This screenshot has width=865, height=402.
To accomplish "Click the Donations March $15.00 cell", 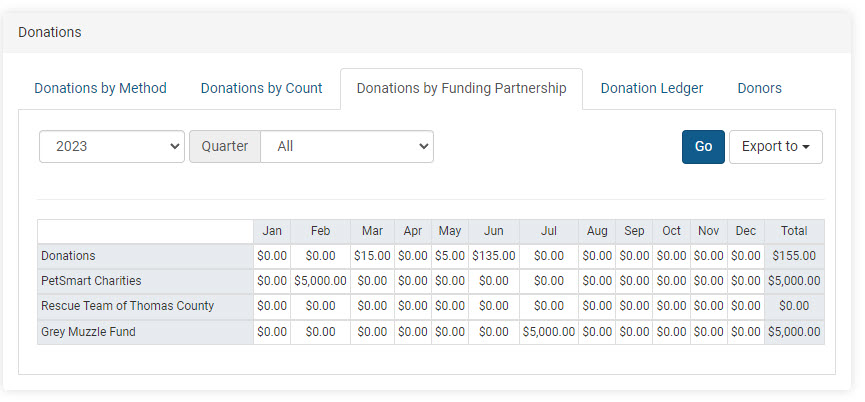I will pos(372,256).
